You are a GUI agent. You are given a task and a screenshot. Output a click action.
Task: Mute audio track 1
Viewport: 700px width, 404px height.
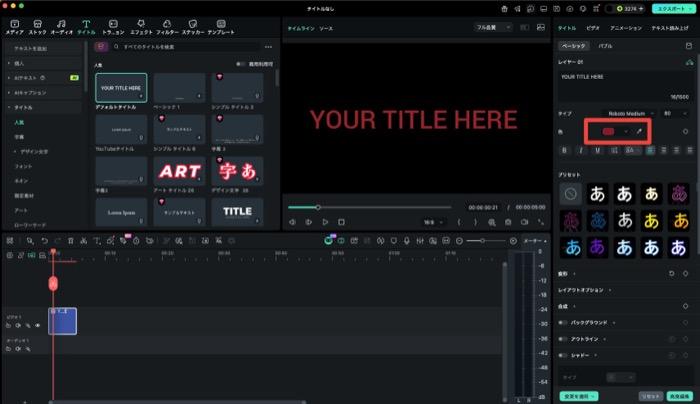click(x=18, y=349)
